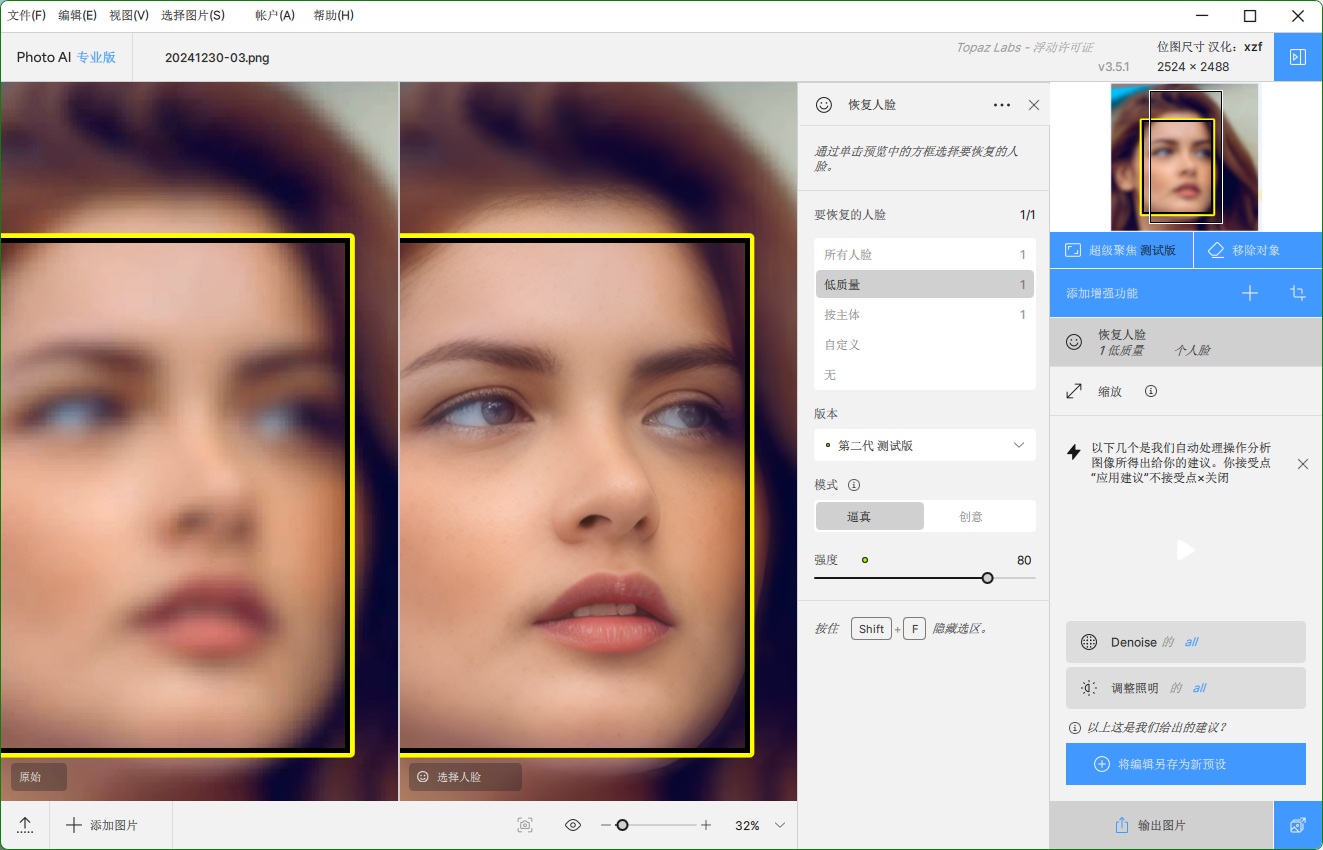Zoom in with the plus icon
The height and width of the screenshot is (850, 1323).
[706, 825]
